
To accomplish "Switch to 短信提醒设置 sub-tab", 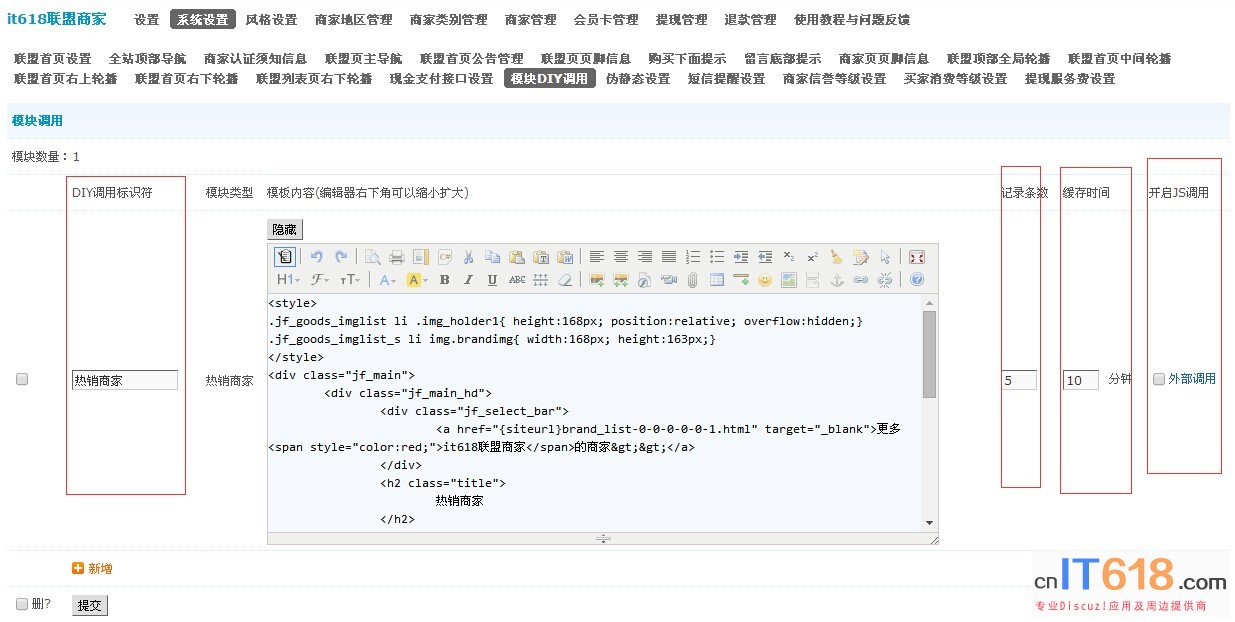I will point(726,79).
